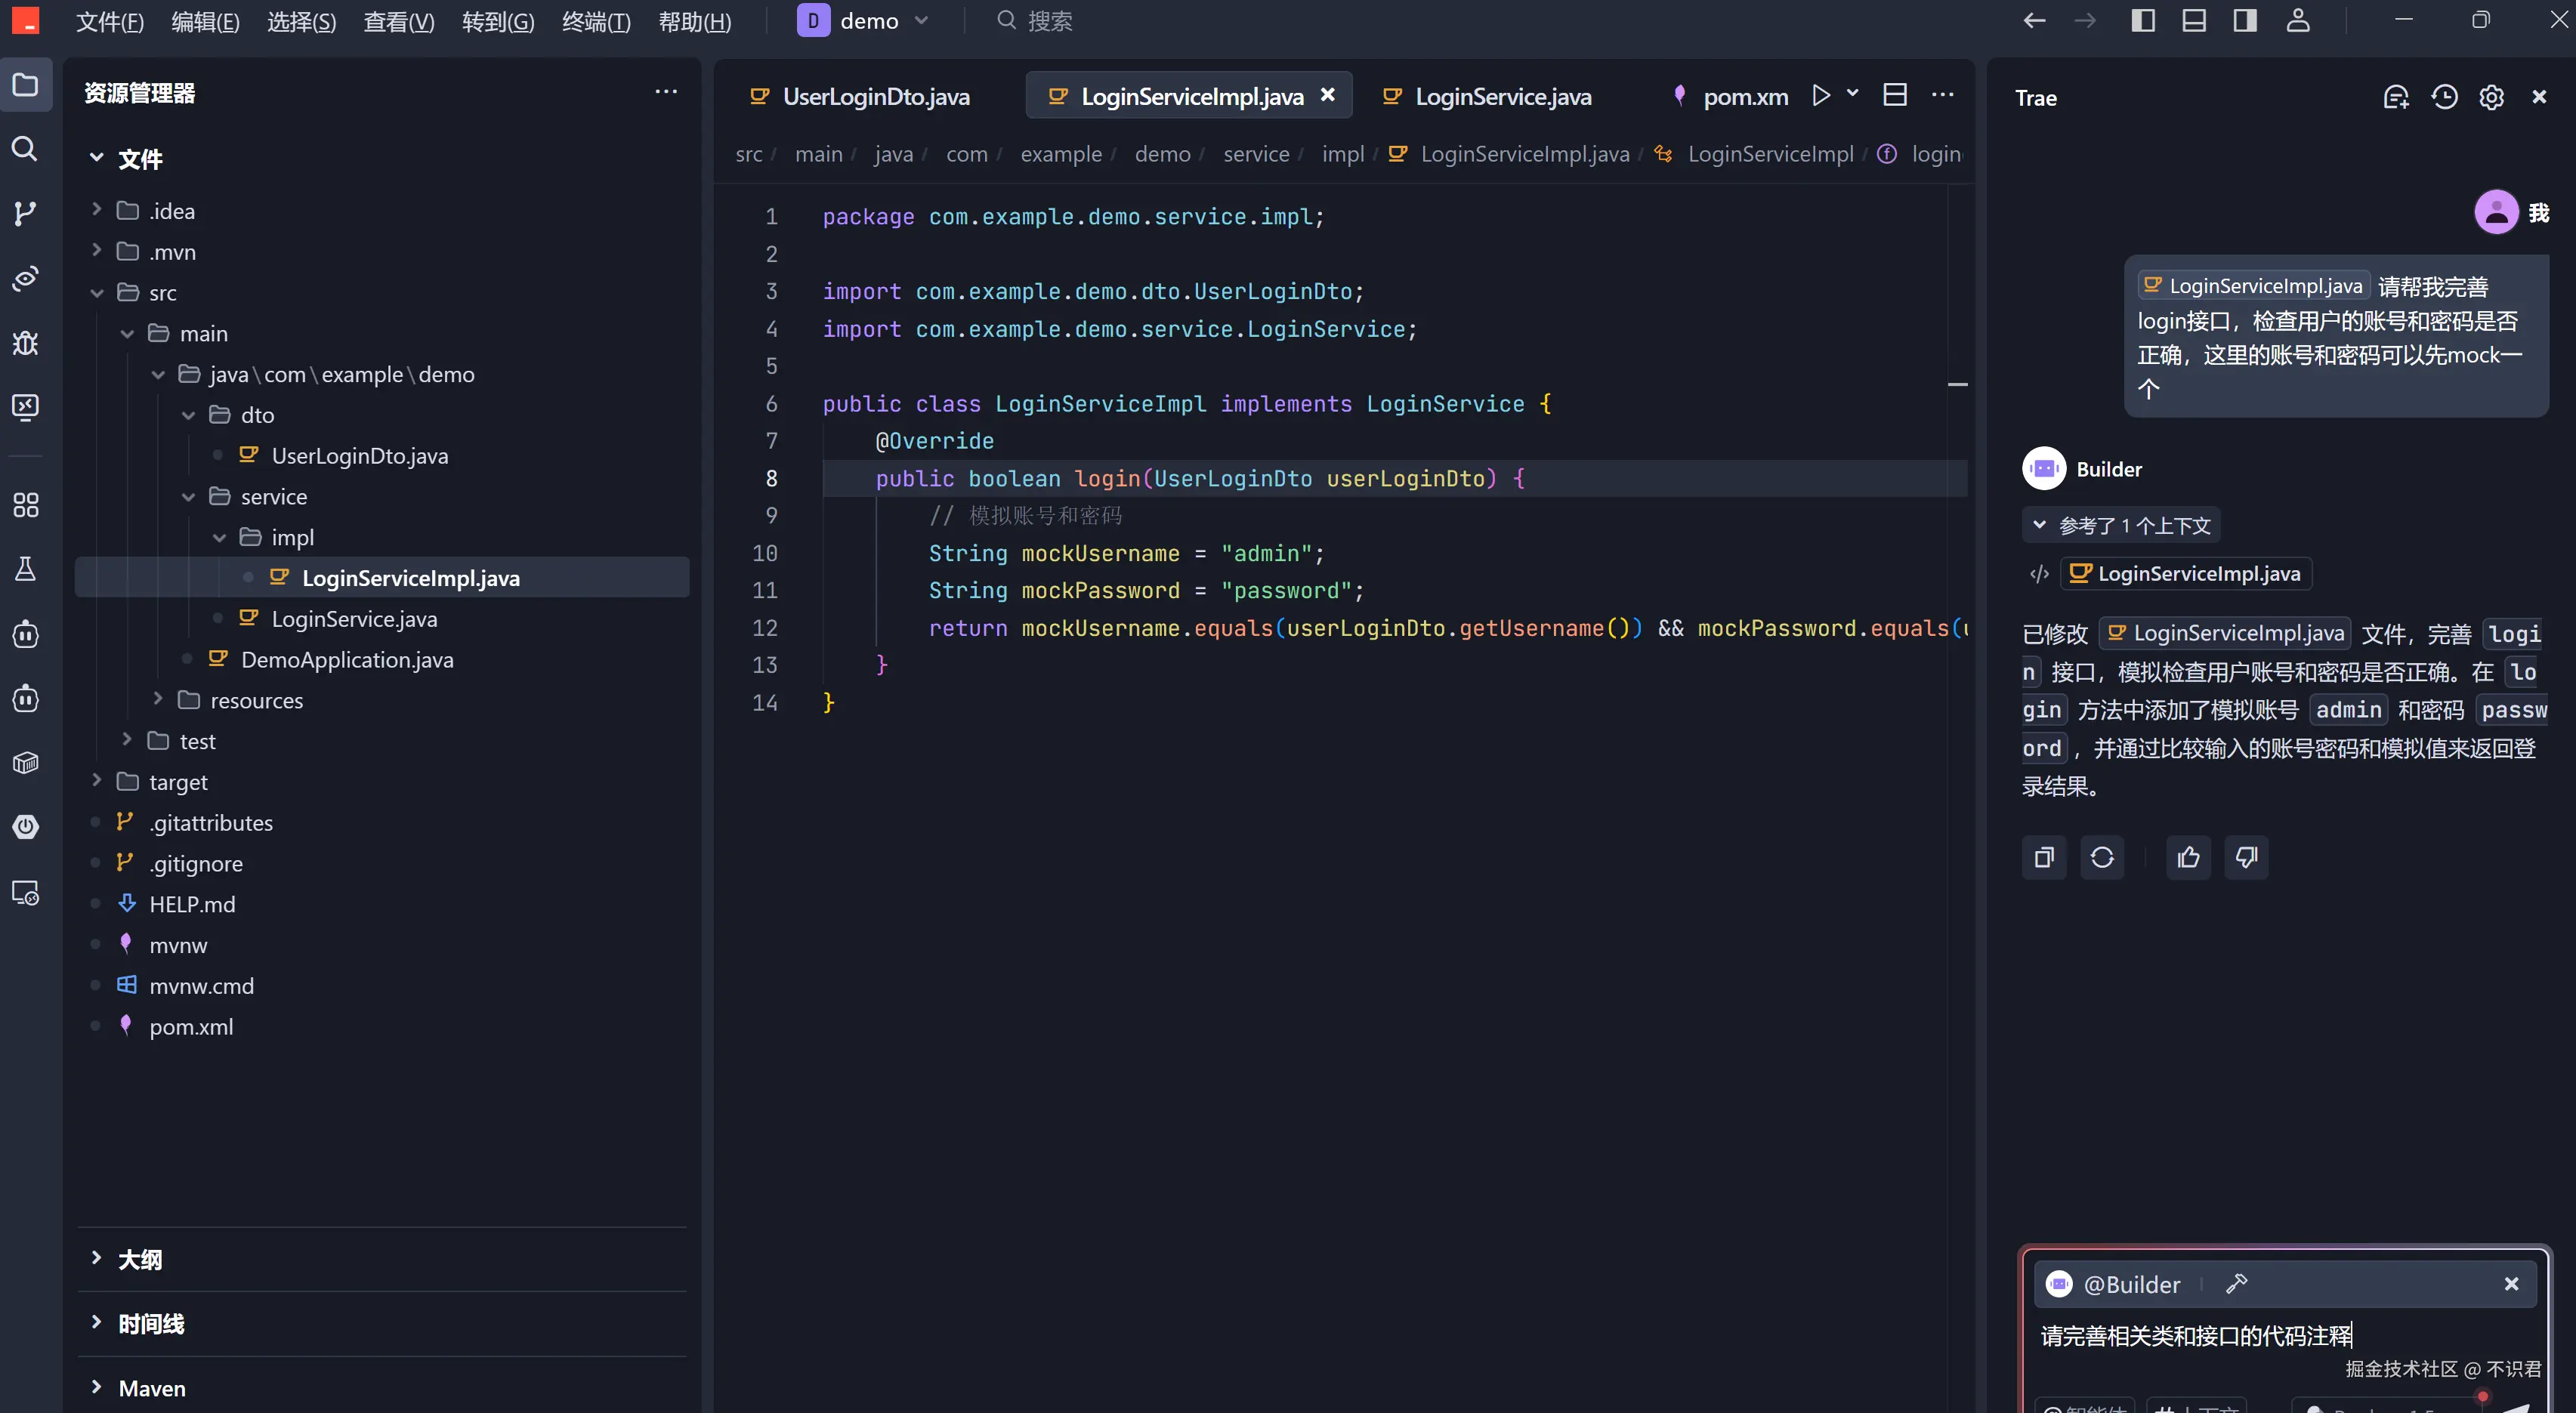Copy the Builder response via copy icon
The height and width of the screenshot is (1413, 2576).
pyautogui.click(x=2044, y=857)
